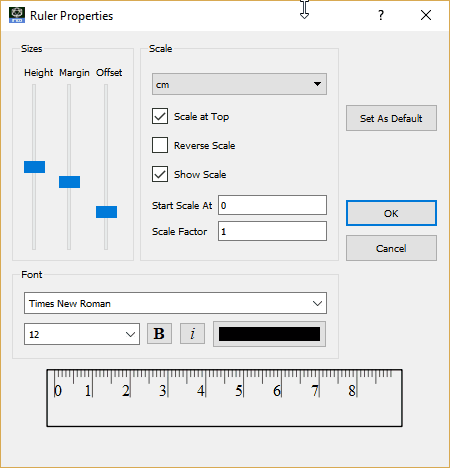The height and width of the screenshot is (468, 450).
Task: Click the Scale Factor input field
Action: tap(272, 231)
